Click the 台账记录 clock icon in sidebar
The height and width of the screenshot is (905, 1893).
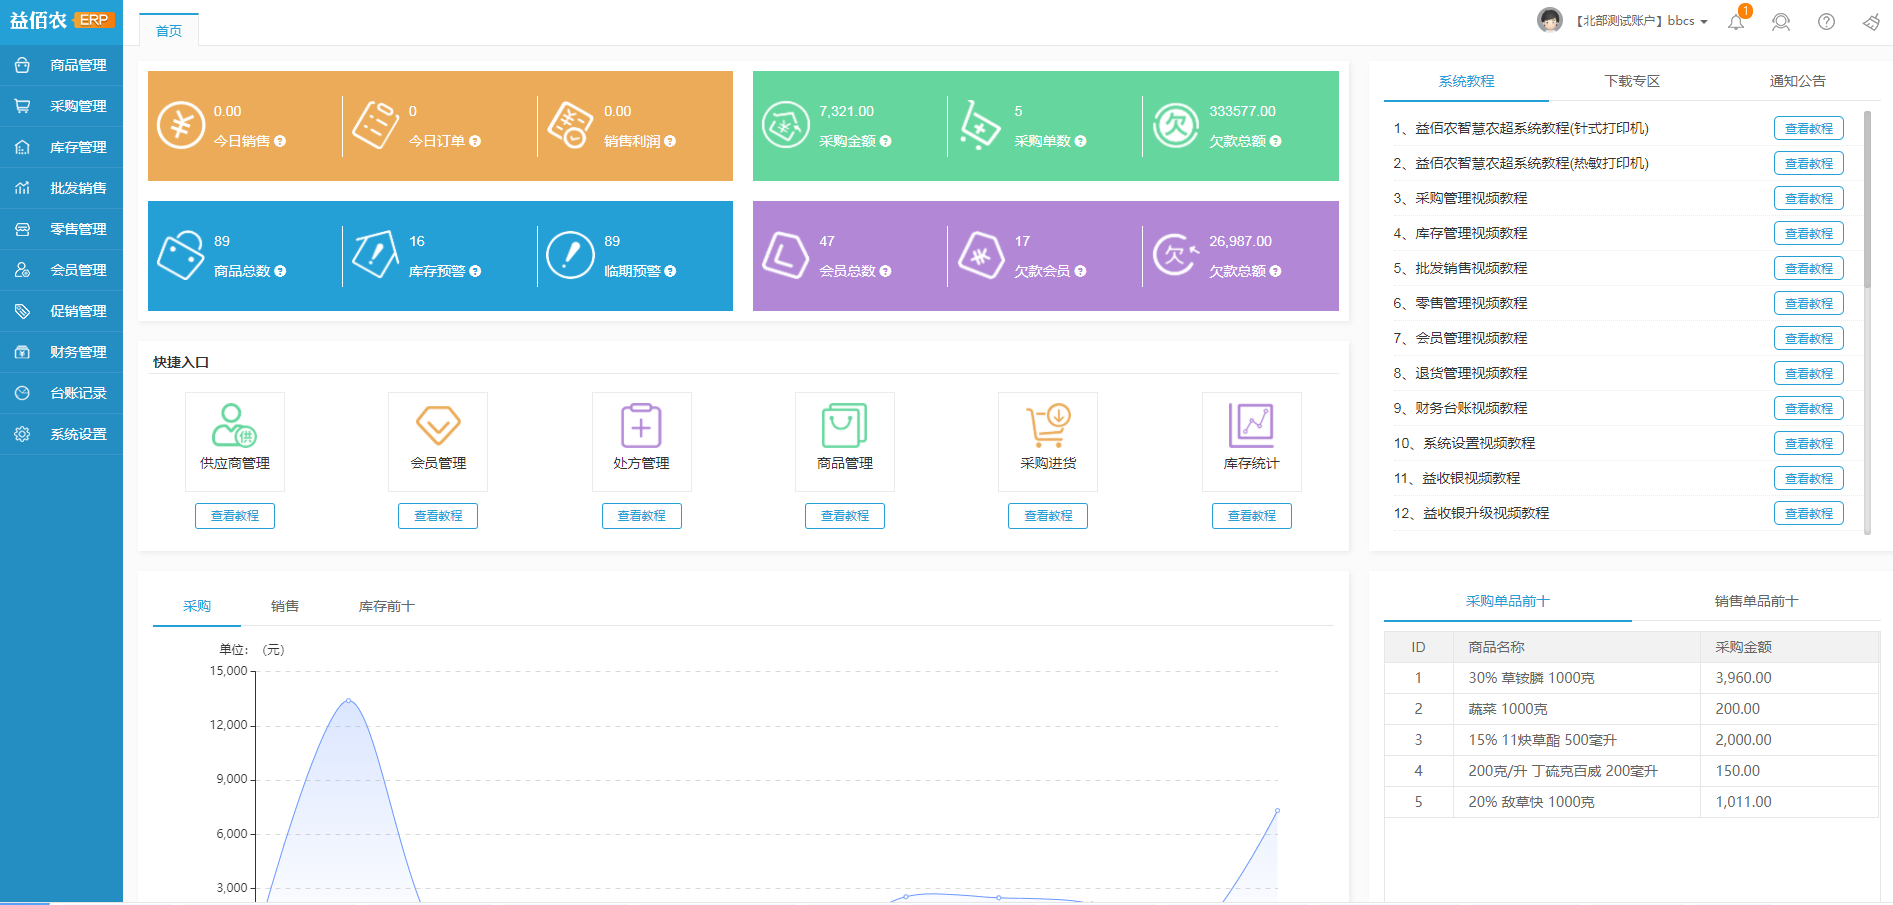(22, 393)
